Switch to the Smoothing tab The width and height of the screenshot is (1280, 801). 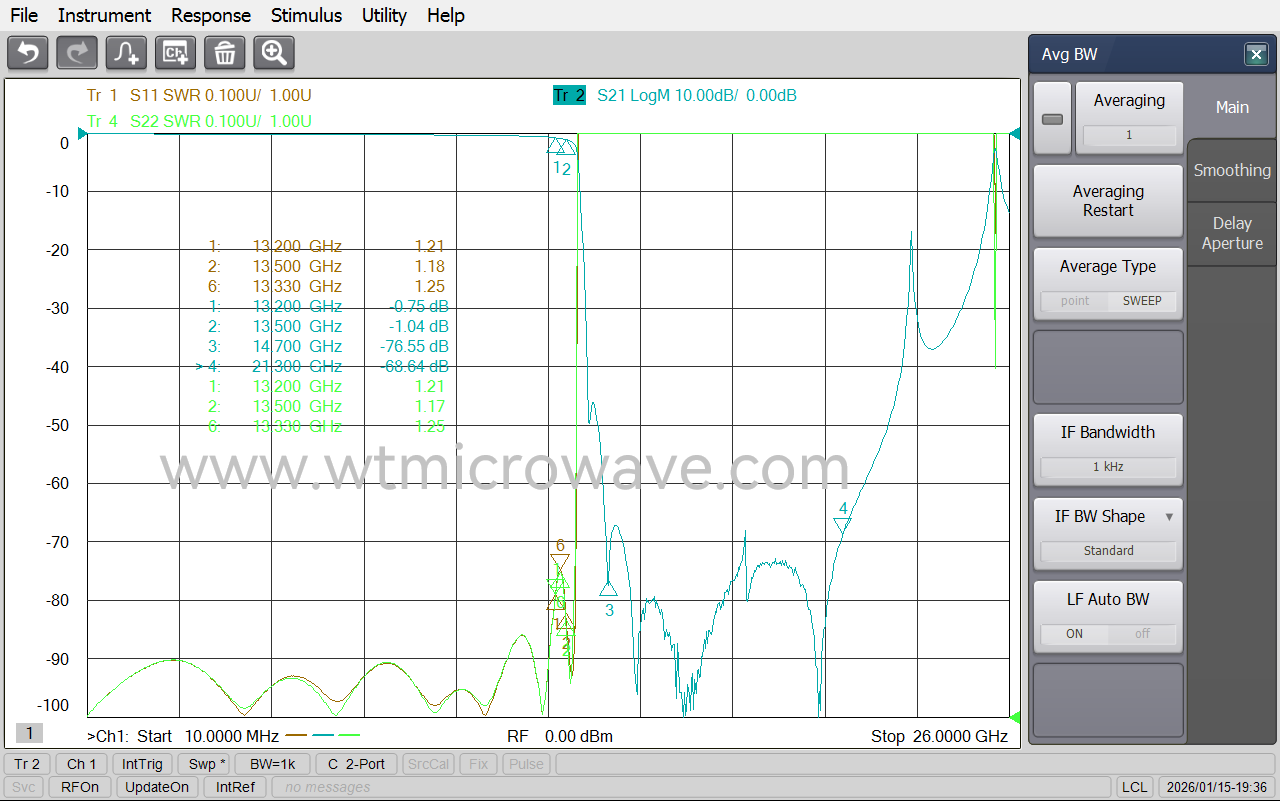[1232, 170]
